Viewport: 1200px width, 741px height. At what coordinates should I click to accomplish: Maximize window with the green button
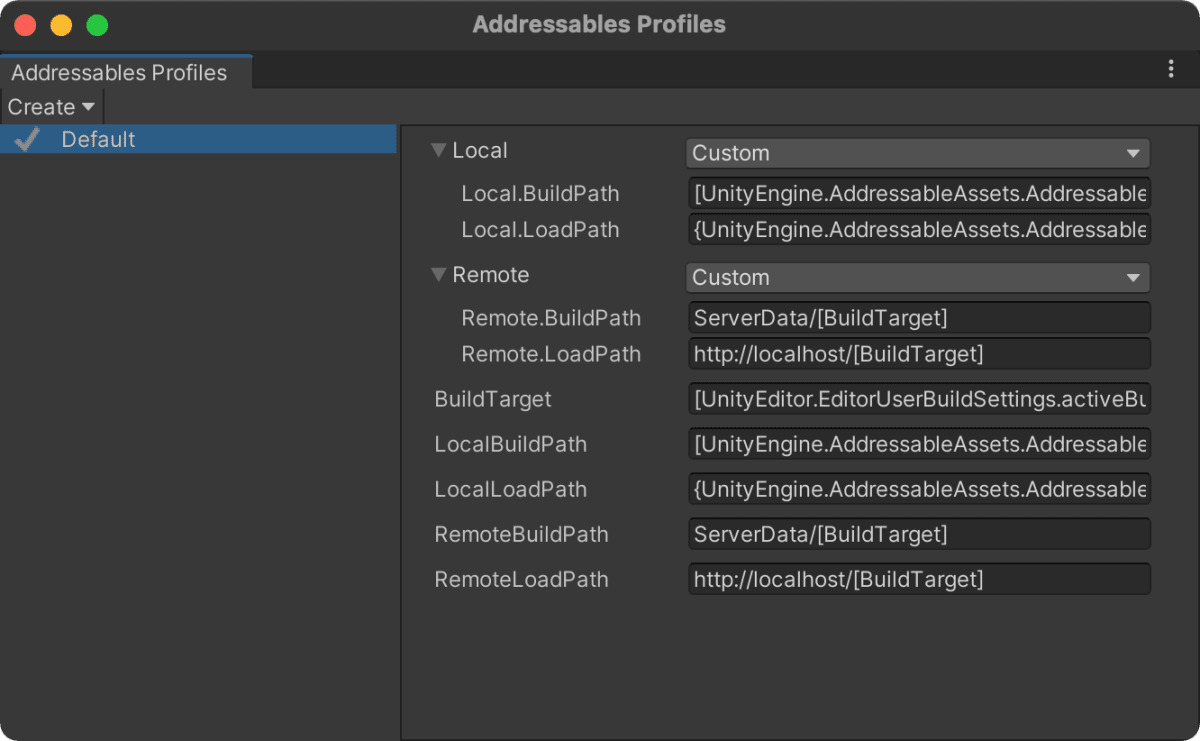(97, 25)
